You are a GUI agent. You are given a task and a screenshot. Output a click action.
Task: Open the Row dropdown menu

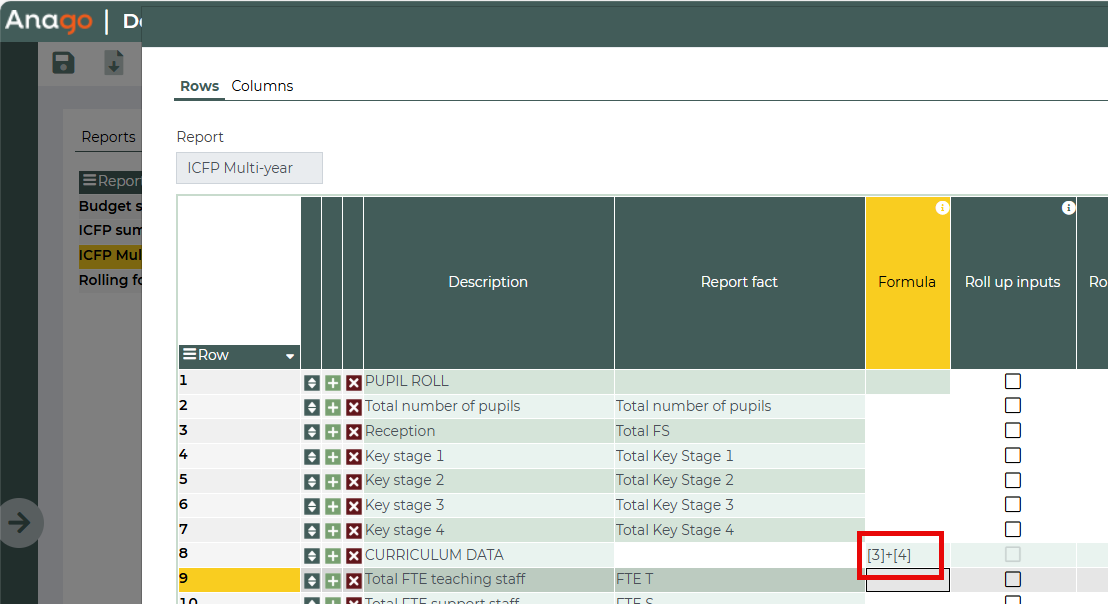pos(290,356)
